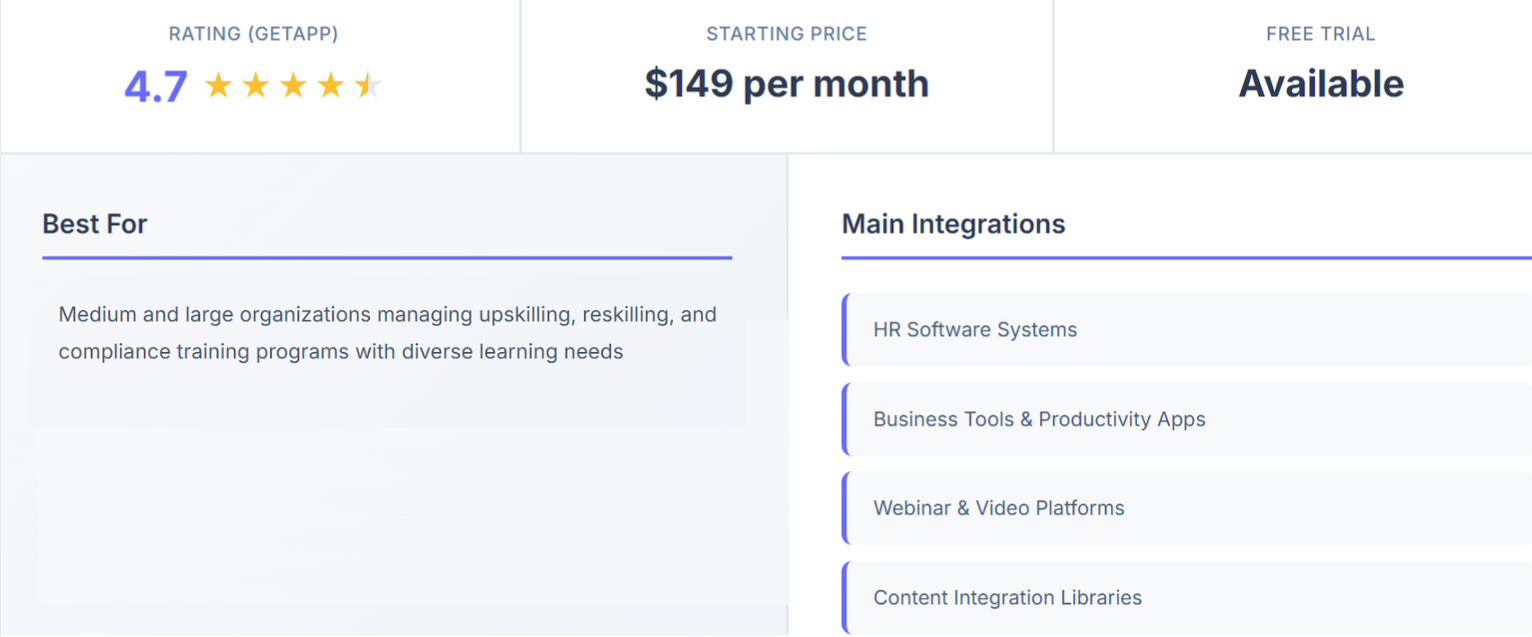Click the RATING (GETAPP) label

tap(254, 34)
